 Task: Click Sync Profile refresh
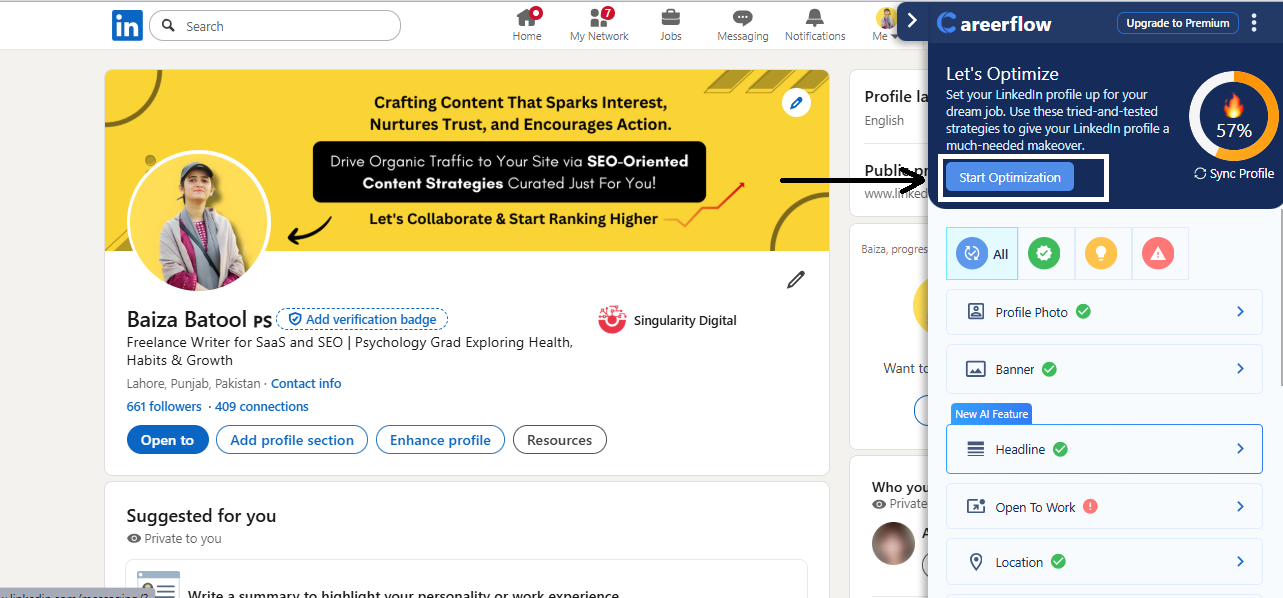(x=1234, y=173)
